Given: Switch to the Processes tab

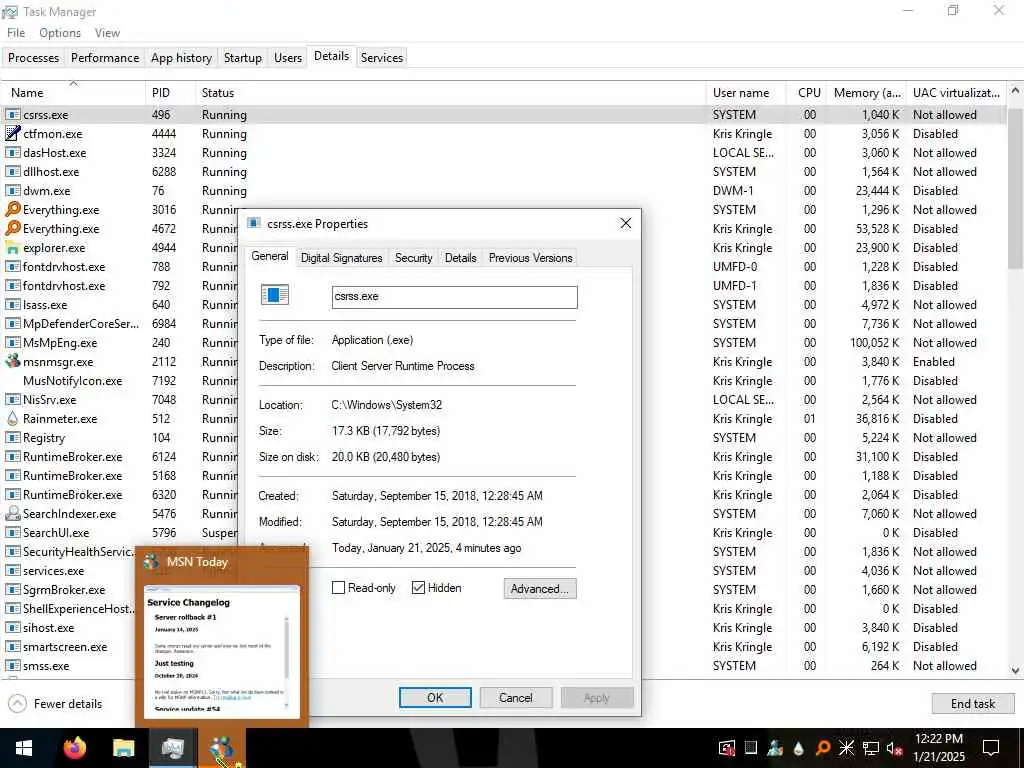Looking at the screenshot, I should [33, 57].
